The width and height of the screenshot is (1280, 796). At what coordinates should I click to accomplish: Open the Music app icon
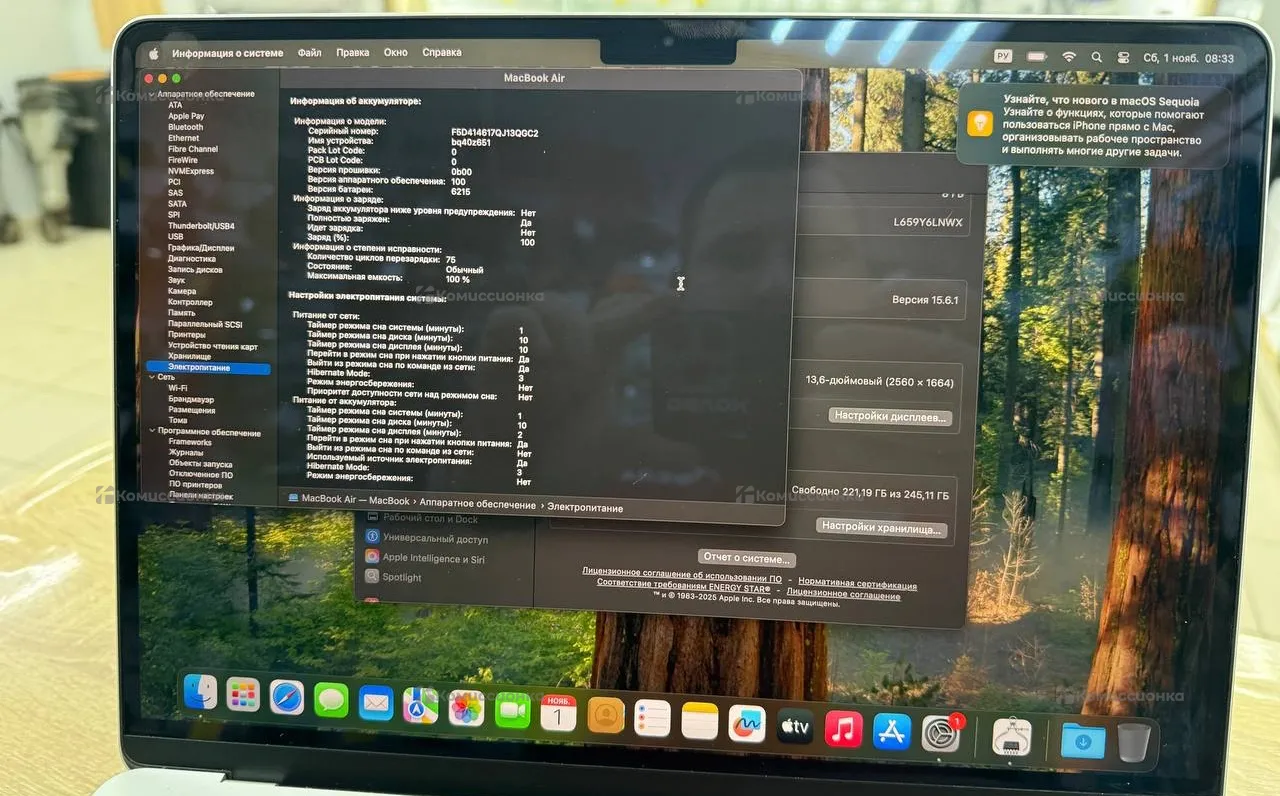click(x=843, y=729)
